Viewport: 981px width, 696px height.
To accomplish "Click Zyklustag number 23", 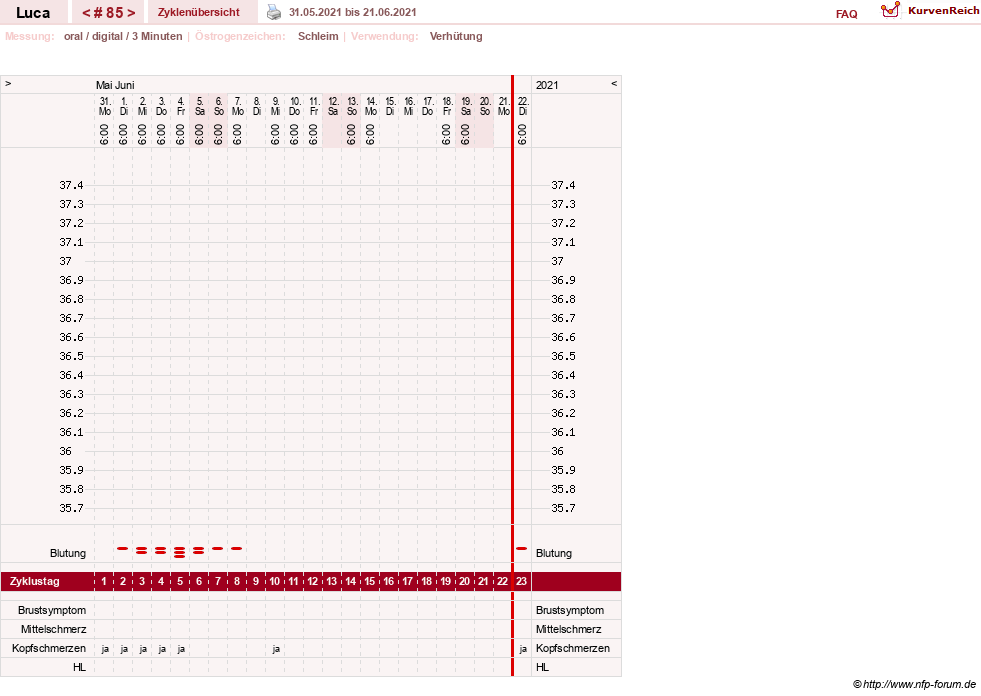I will 521,581.
